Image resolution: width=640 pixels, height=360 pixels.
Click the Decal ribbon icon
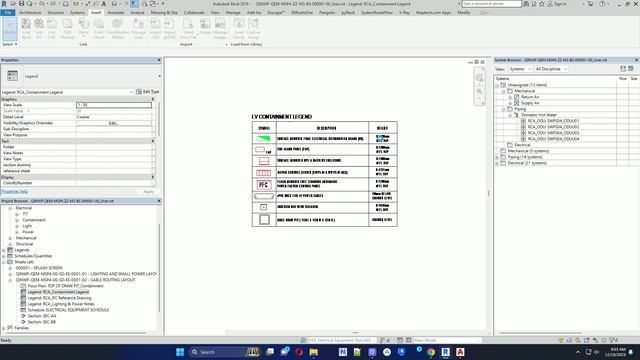[84, 29]
